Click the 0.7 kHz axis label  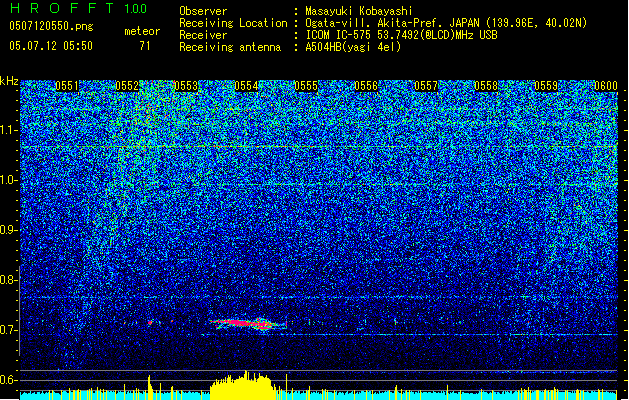[x=9, y=330]
